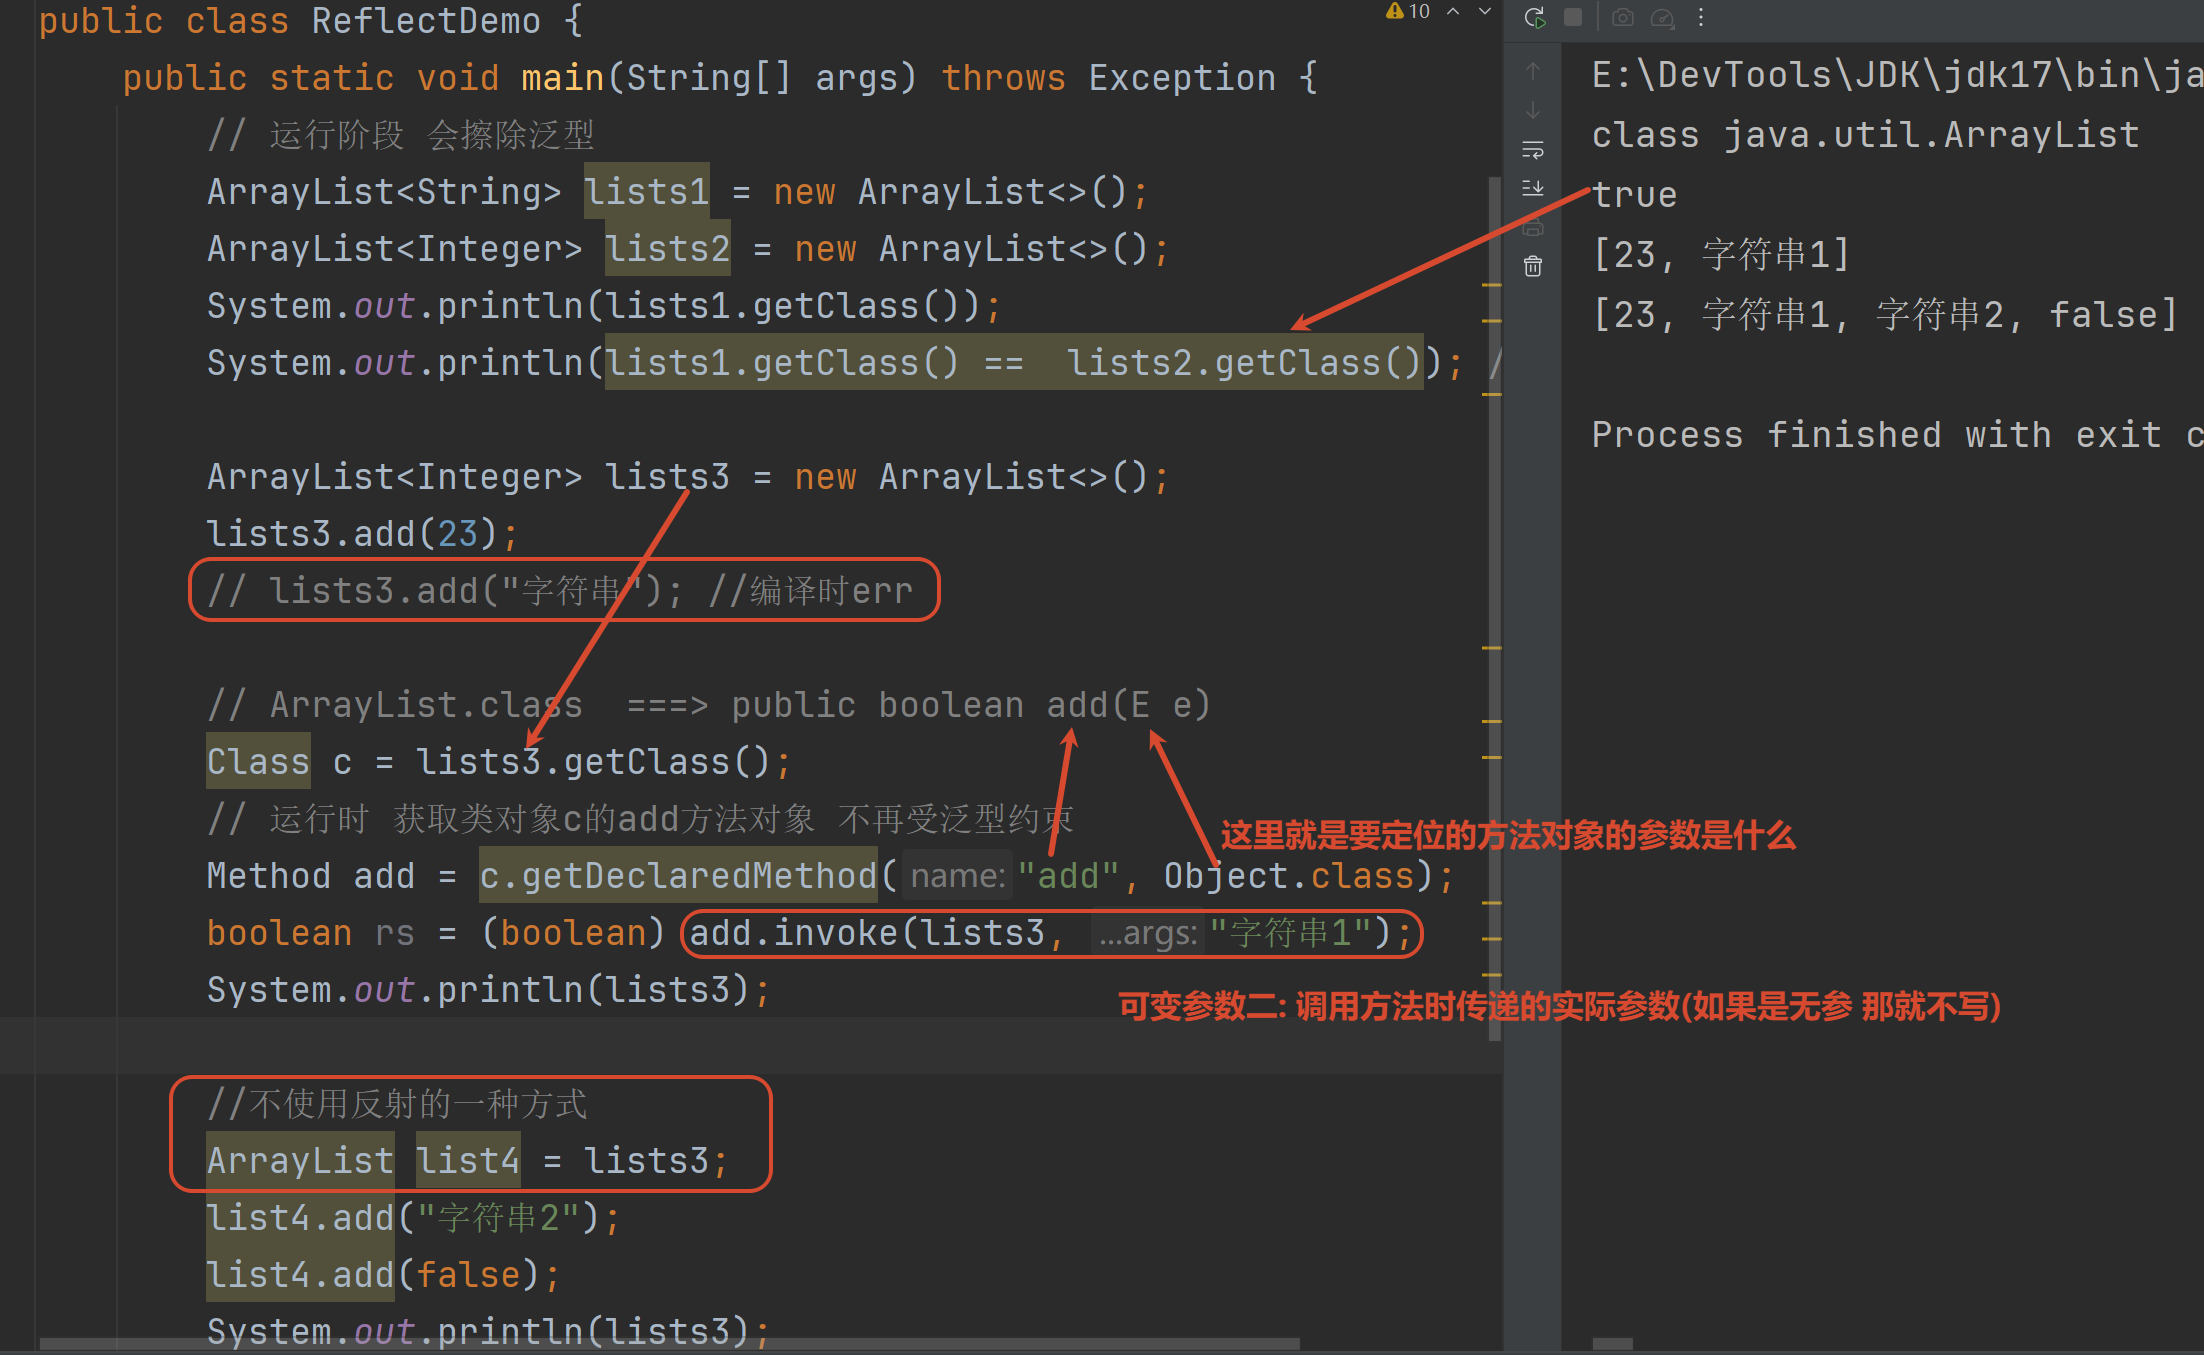This screenshot has width=2204, height=1355.
Task: Rerun the ReflectDemo program
Action: pyautogui.click(x=1534, y=17)
